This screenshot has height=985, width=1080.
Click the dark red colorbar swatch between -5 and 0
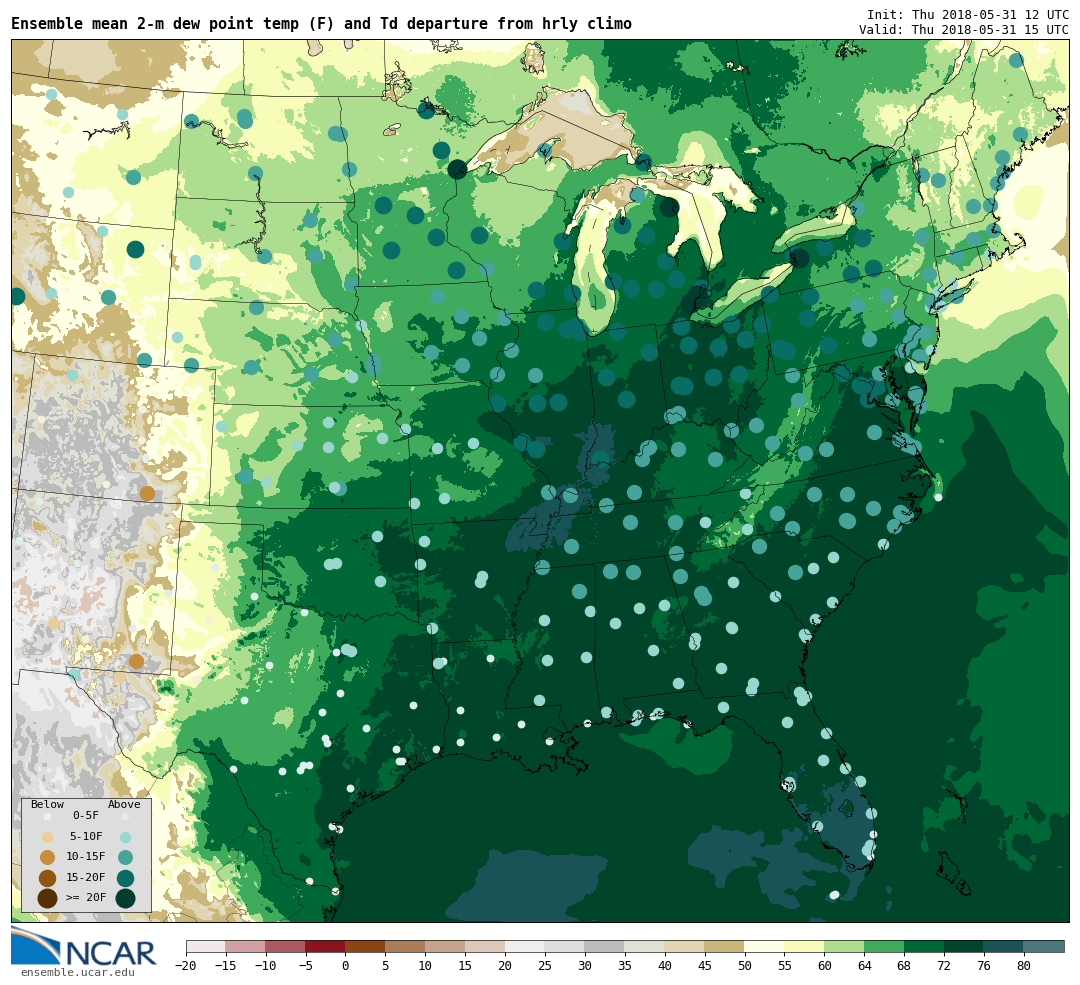pos(325,946)
